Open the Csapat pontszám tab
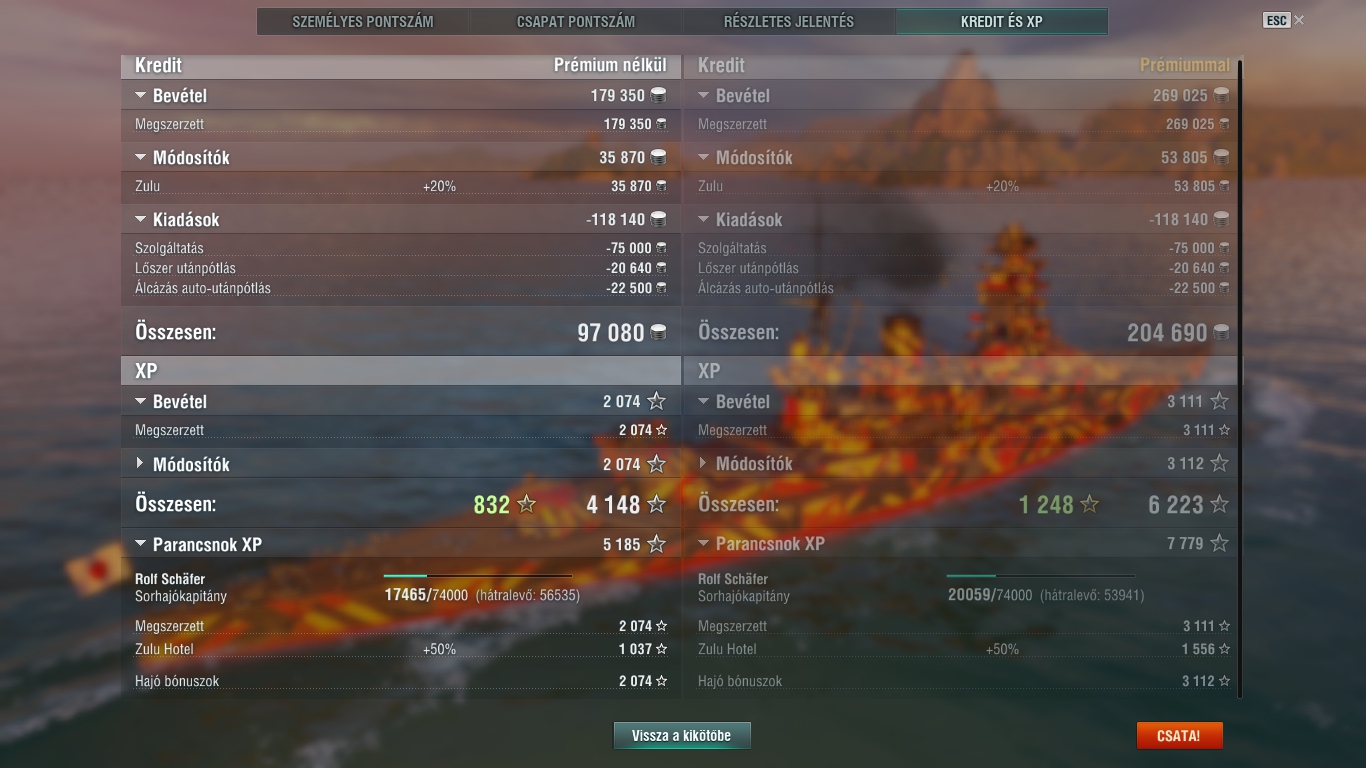1366x768 pixels. 576,21
